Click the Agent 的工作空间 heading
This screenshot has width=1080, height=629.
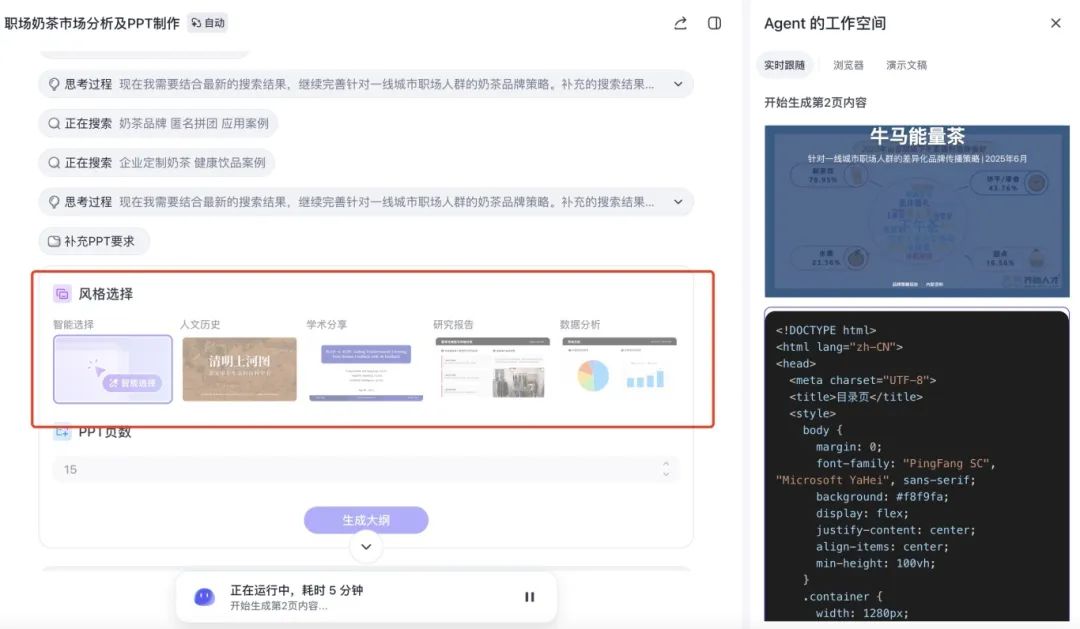tap(824, 23)
